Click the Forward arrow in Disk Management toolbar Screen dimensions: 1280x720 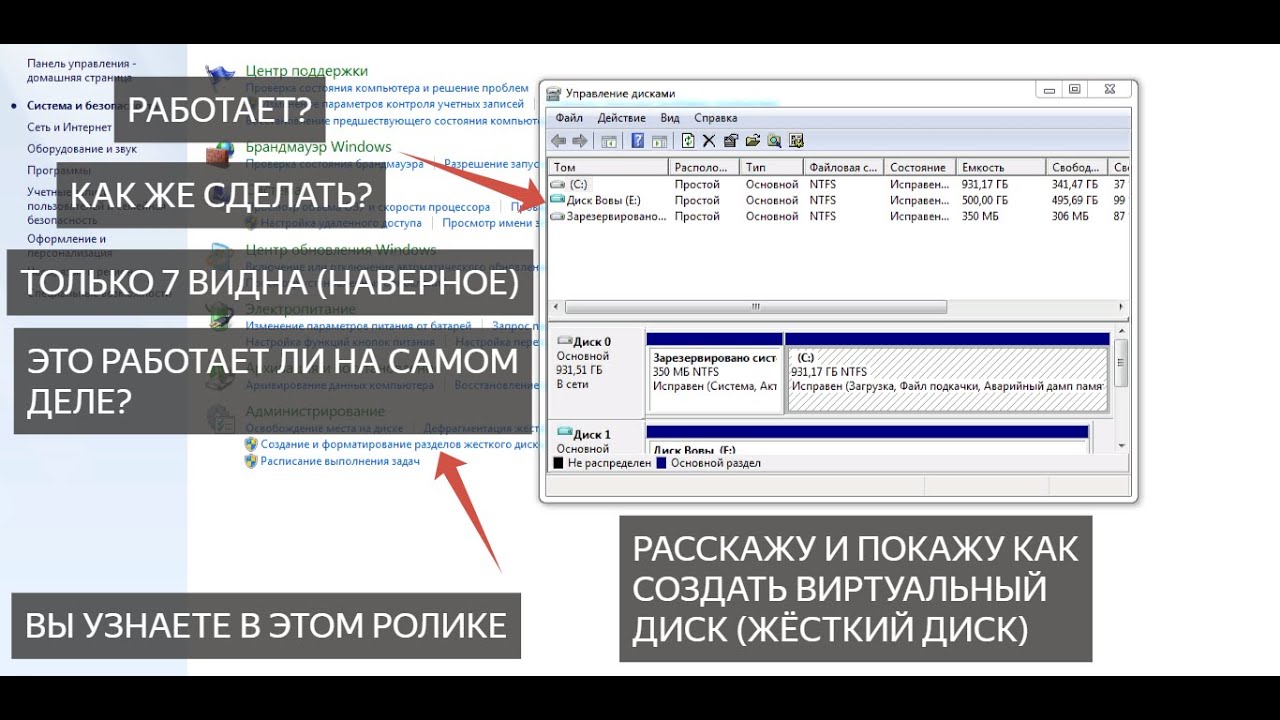tap(579, 141)
